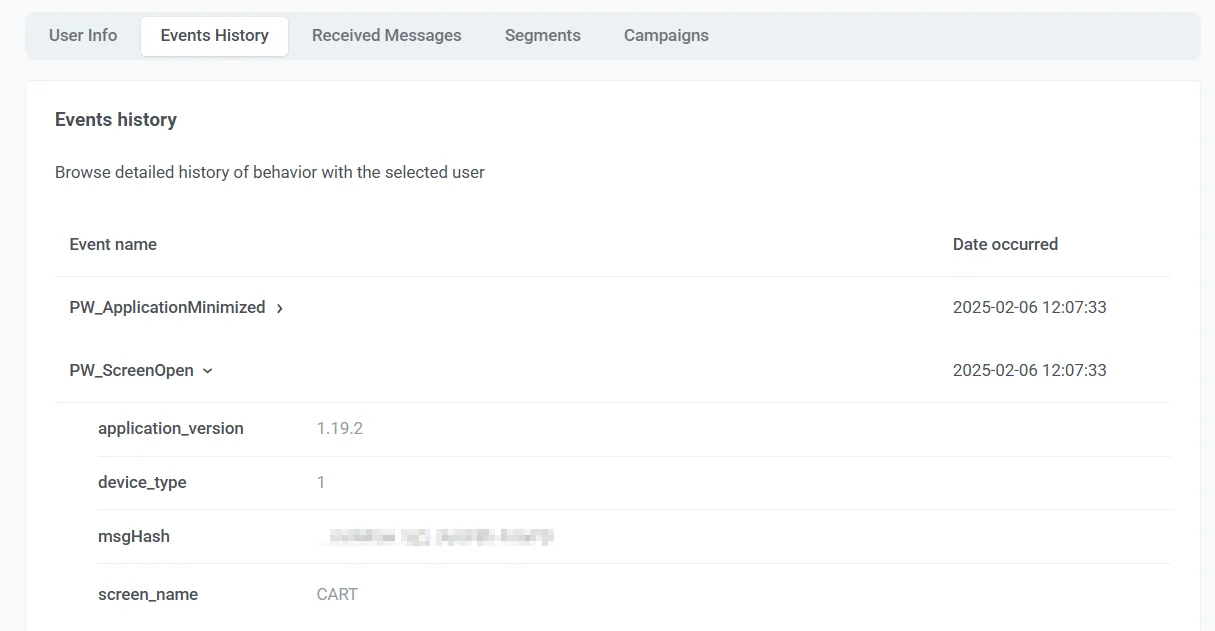
Task: Click the PW_ApplicationMinimized row's date value
Action: (x=1029, y=308)
